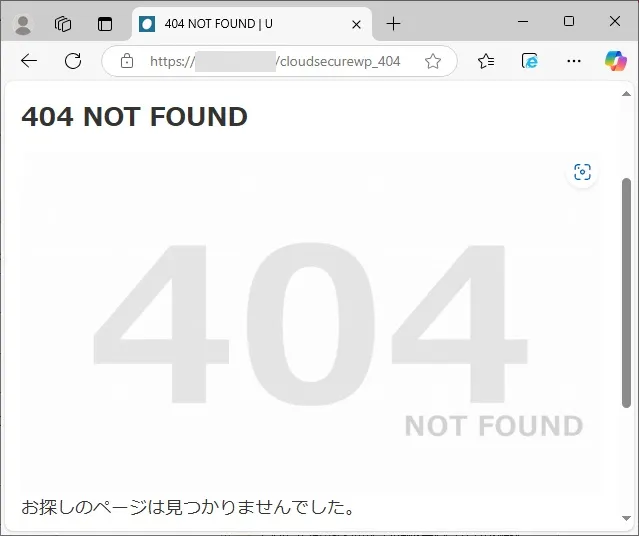This screenshot has width=639, height=536.
Task: Open the tab actions menu icon
Action: coord(105,24)
